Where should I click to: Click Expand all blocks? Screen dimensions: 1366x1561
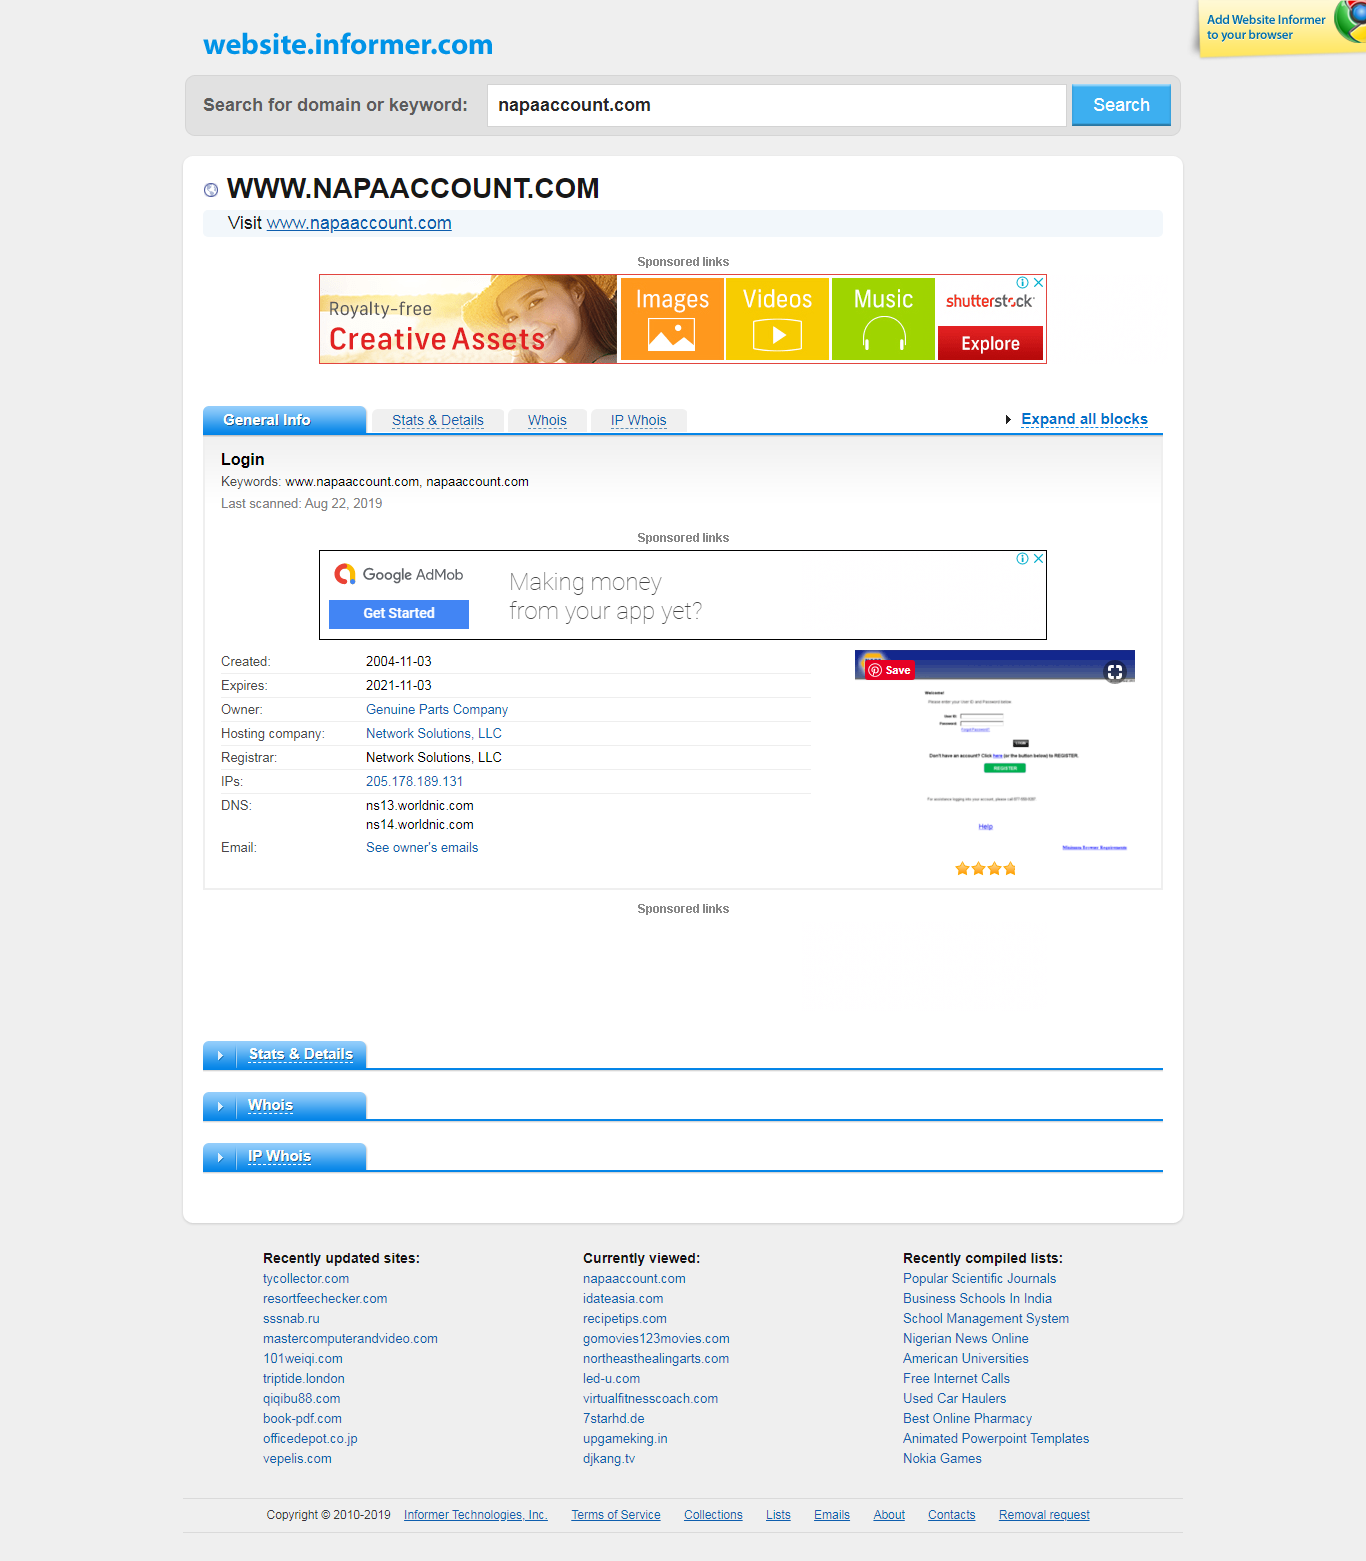pos(1084,419)
